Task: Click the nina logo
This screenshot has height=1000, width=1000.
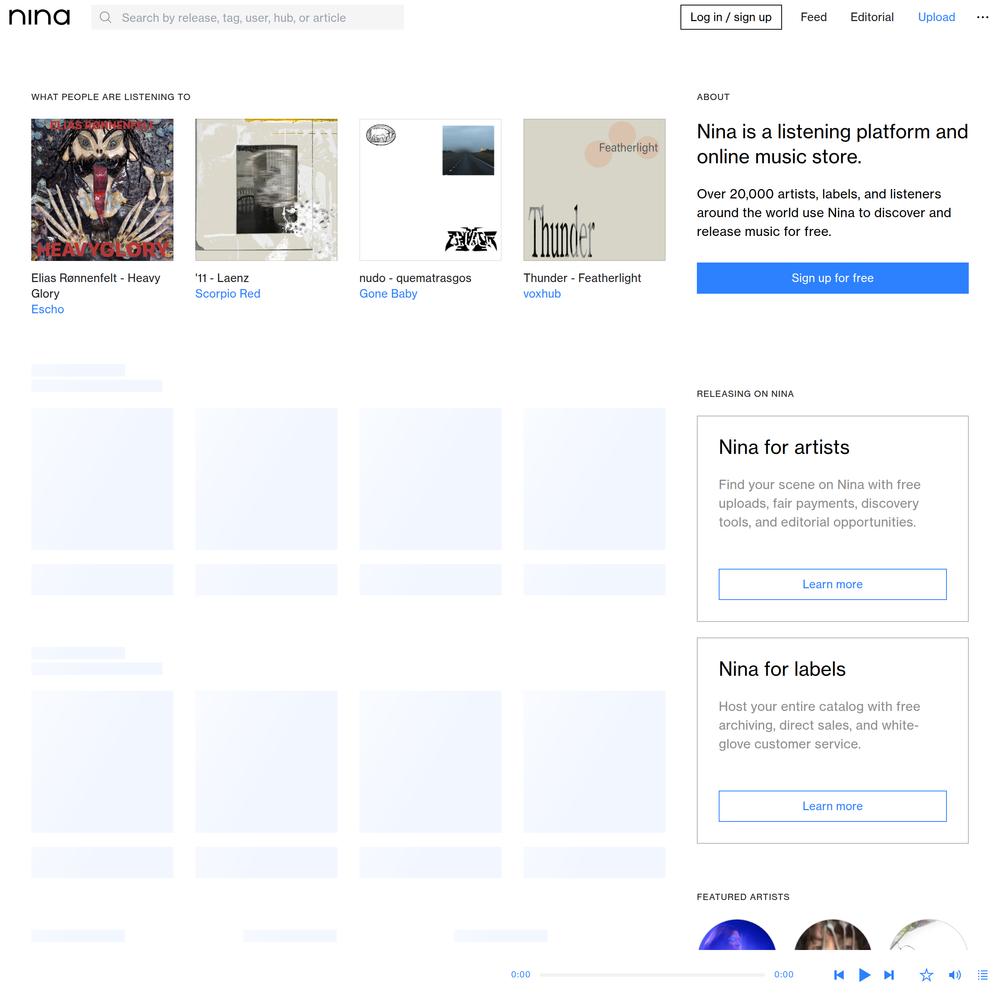Action: pos(40,17)
